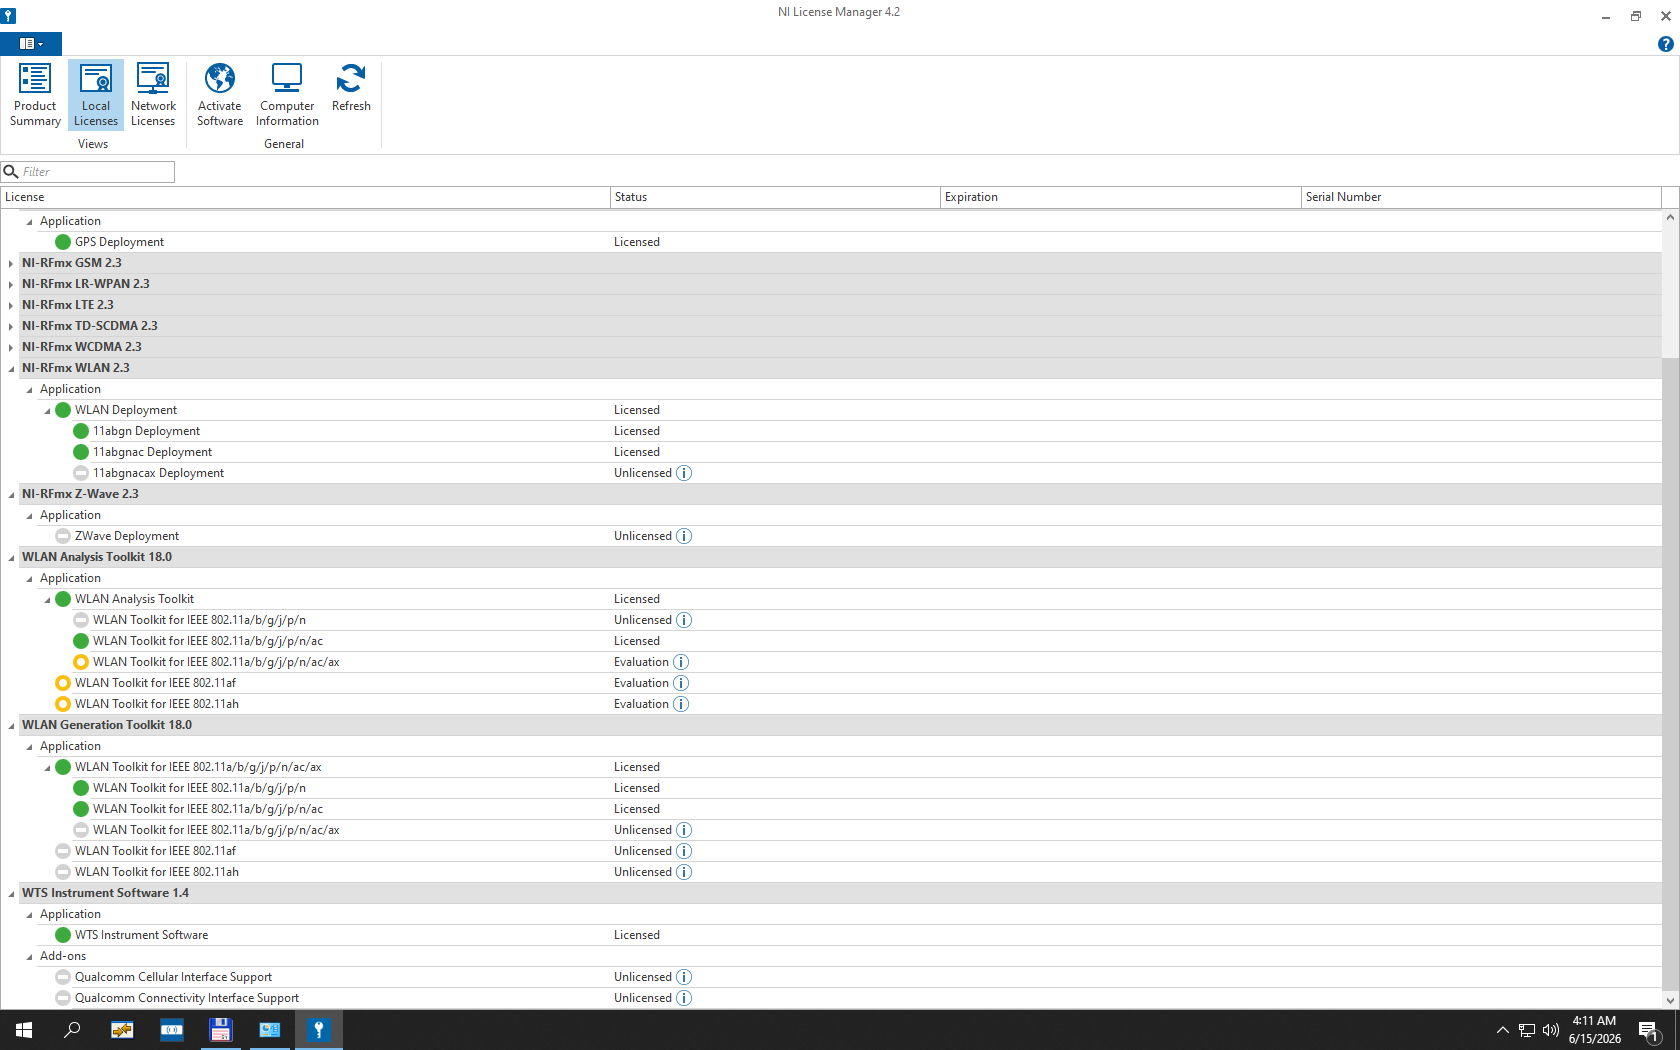Click info icon for Analysis 802.11ah Evaluation
Screen dimensions: 1680x1050
coord(681,704)
